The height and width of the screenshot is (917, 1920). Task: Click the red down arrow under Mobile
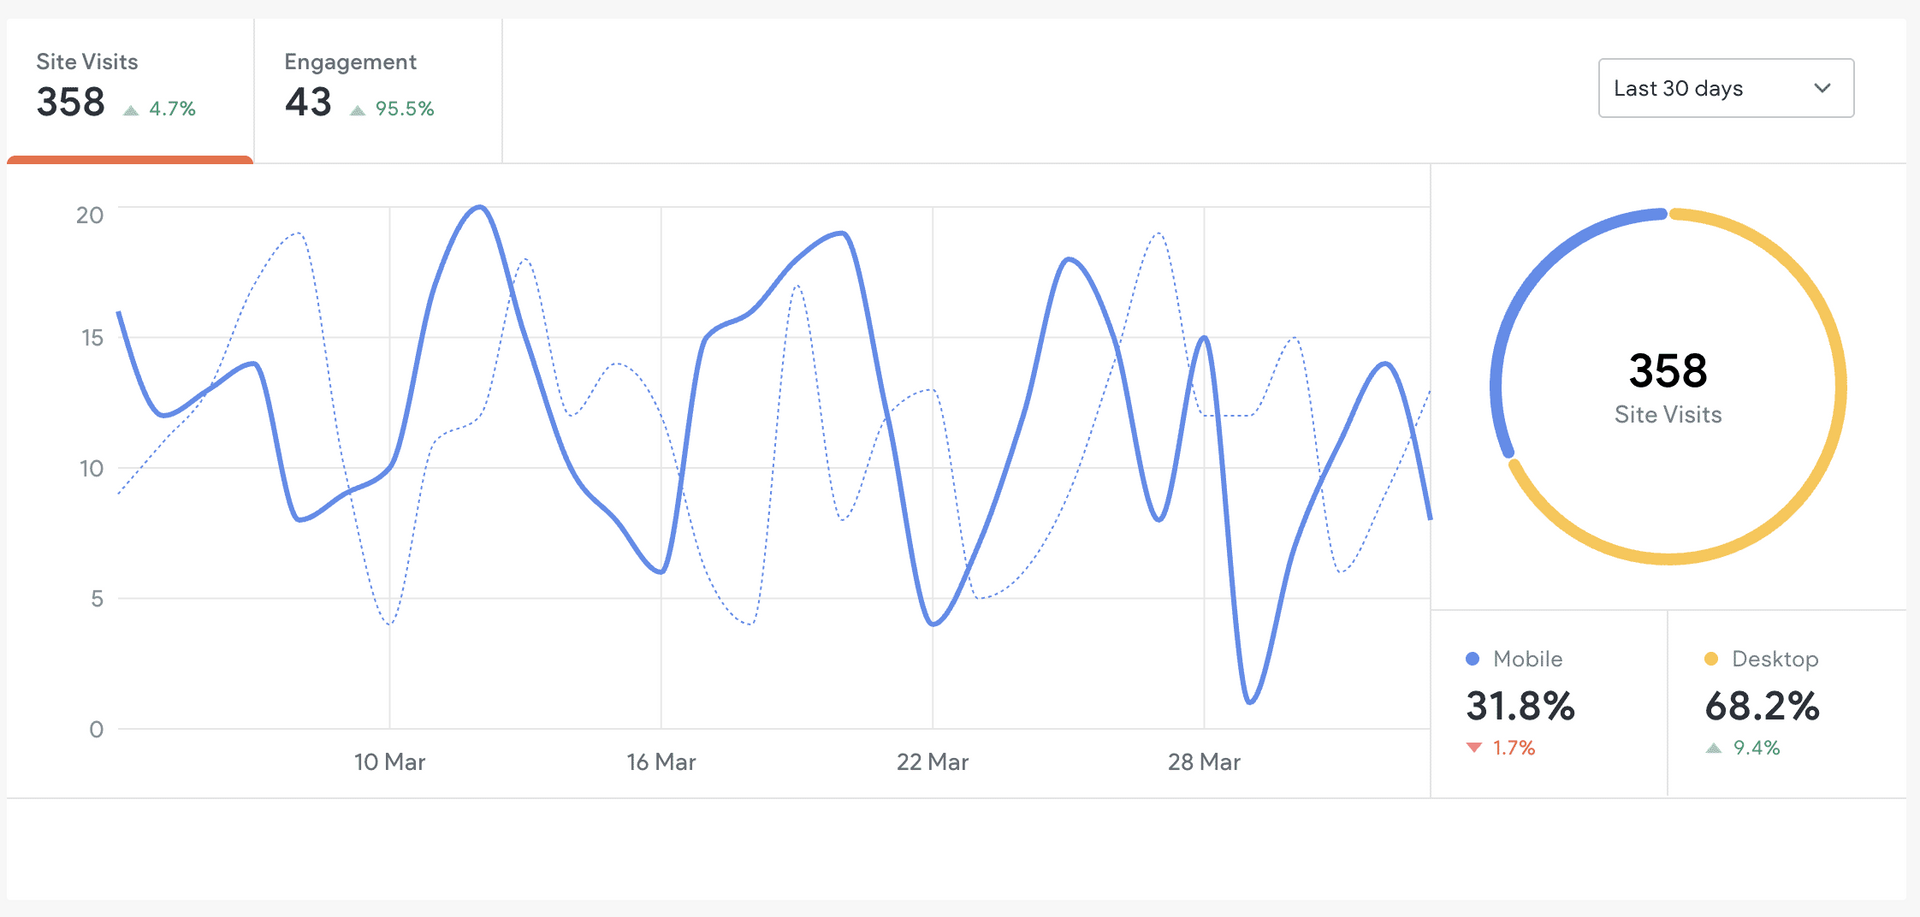point(1474,747)
